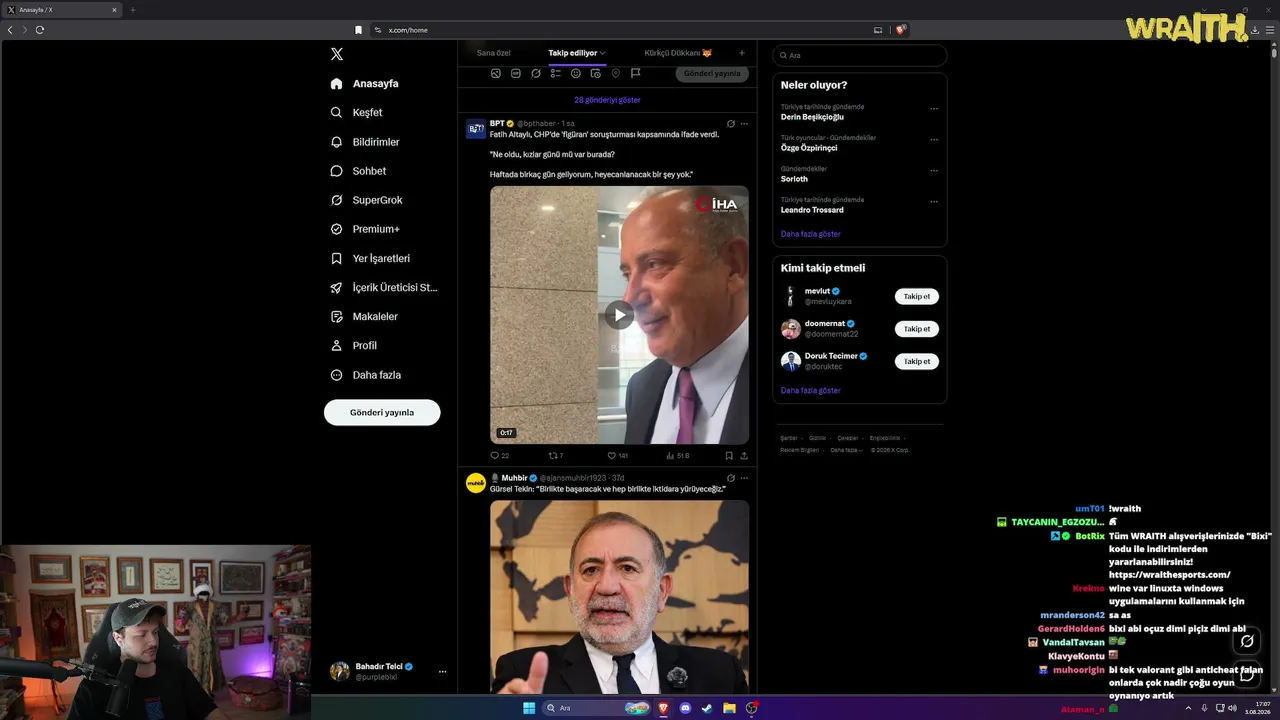
Task: Open more options for Leandro Trossard trend
Action: [934, 201]
